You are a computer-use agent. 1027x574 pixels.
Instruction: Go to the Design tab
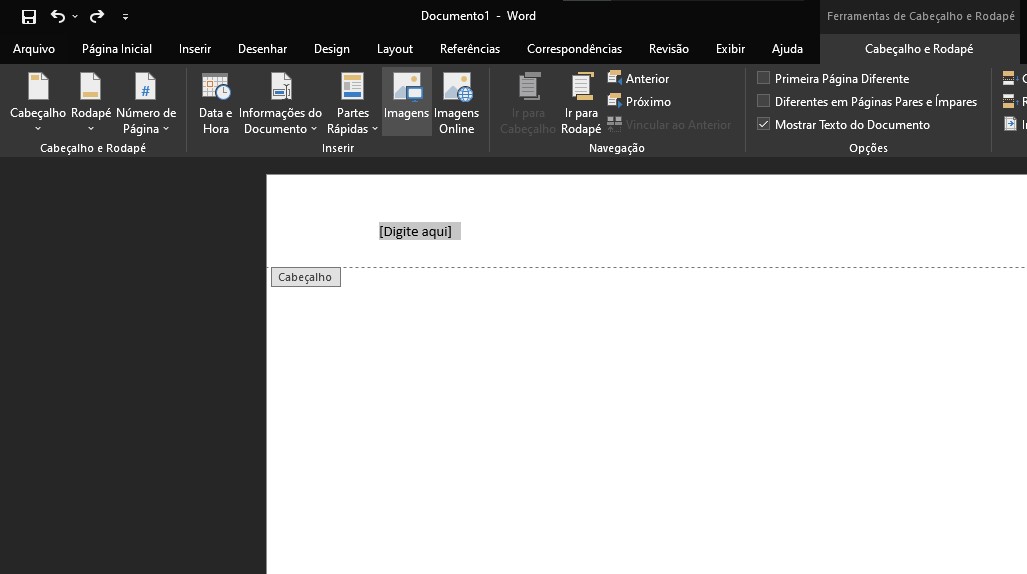point(331,48)
